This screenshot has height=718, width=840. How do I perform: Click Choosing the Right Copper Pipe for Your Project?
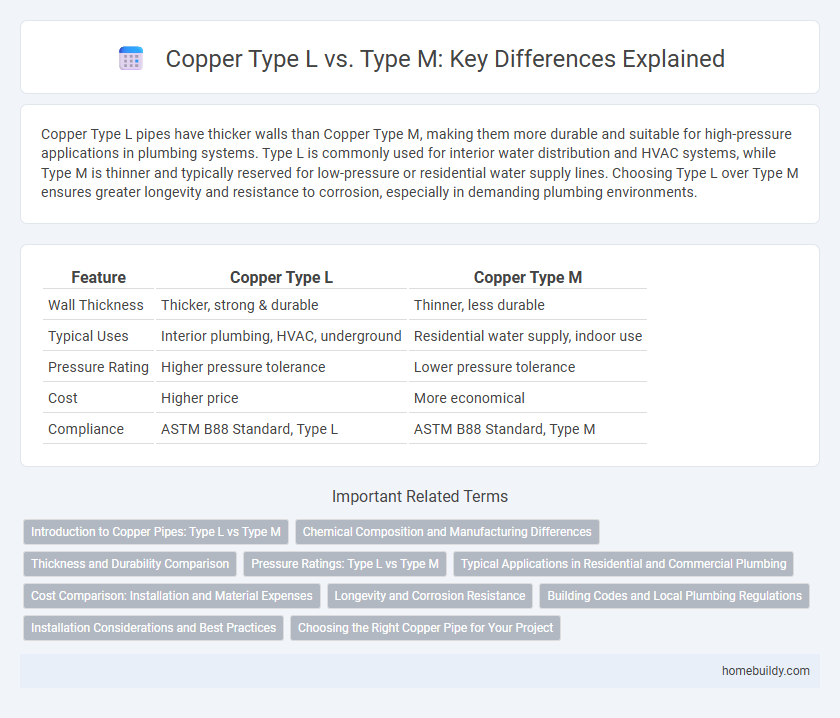pyautogui.click(x=425, y=628)
